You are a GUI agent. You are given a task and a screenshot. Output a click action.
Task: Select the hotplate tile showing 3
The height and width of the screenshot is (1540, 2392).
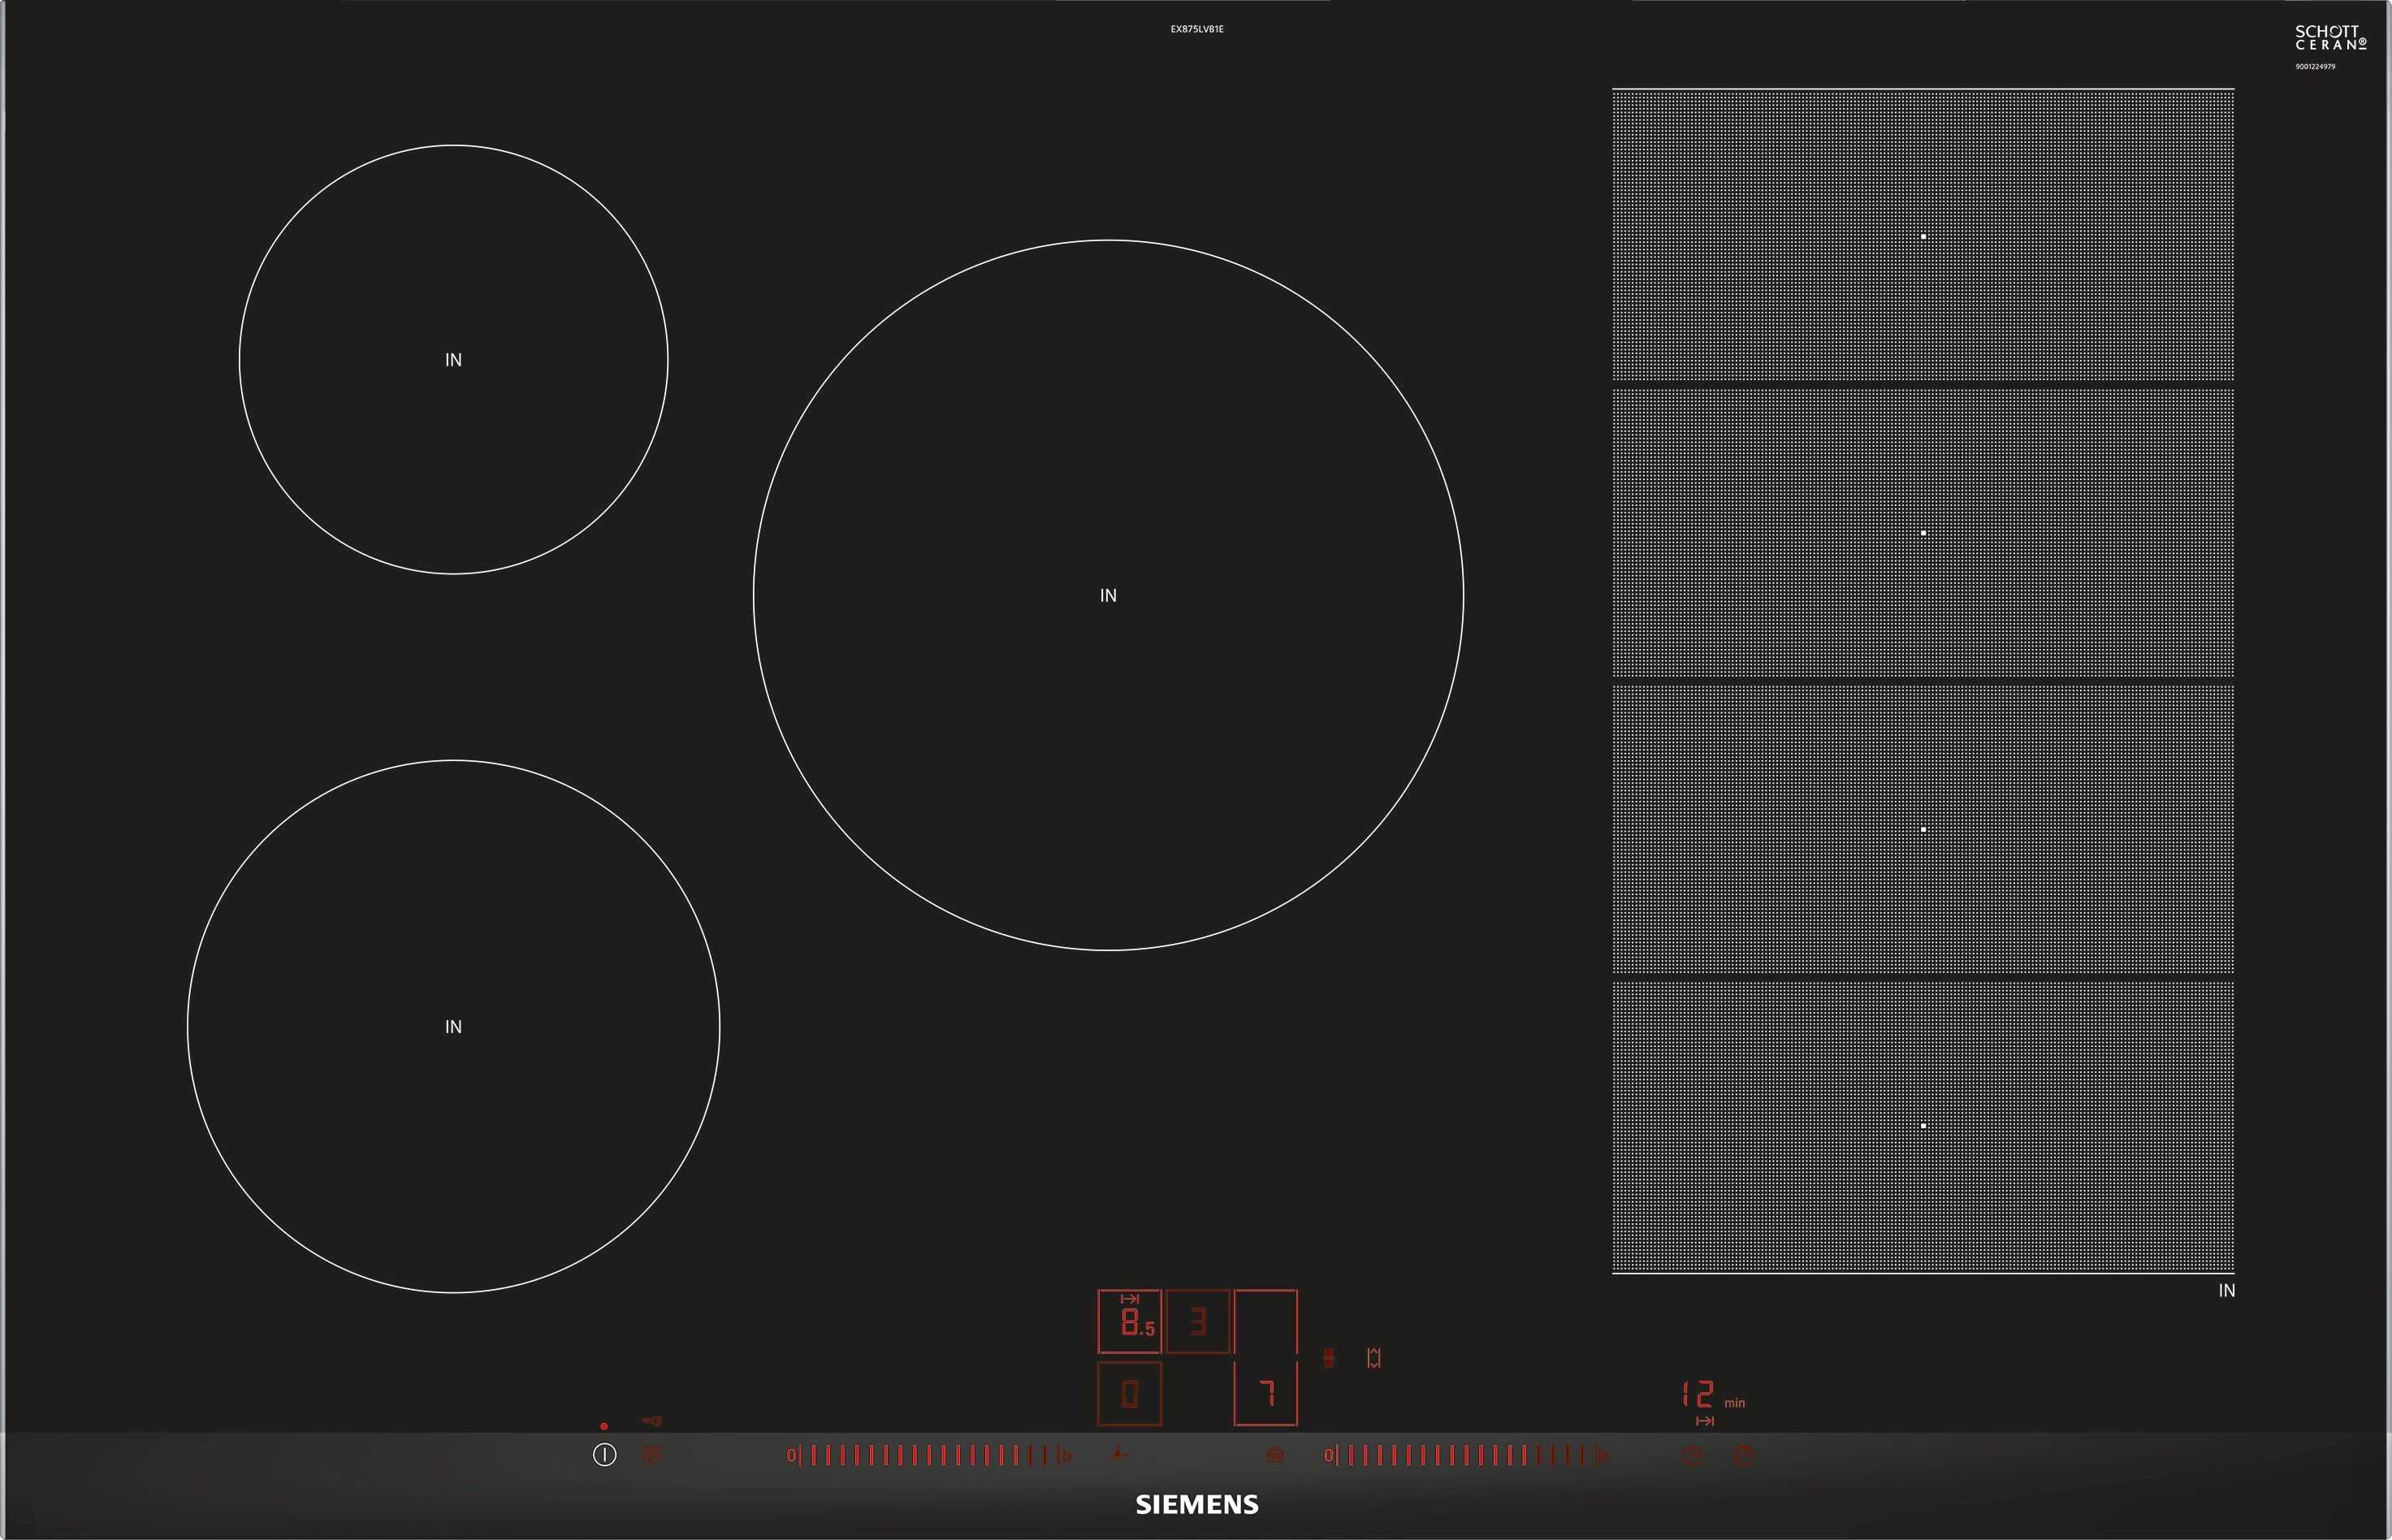[x=1198, y=1322]
